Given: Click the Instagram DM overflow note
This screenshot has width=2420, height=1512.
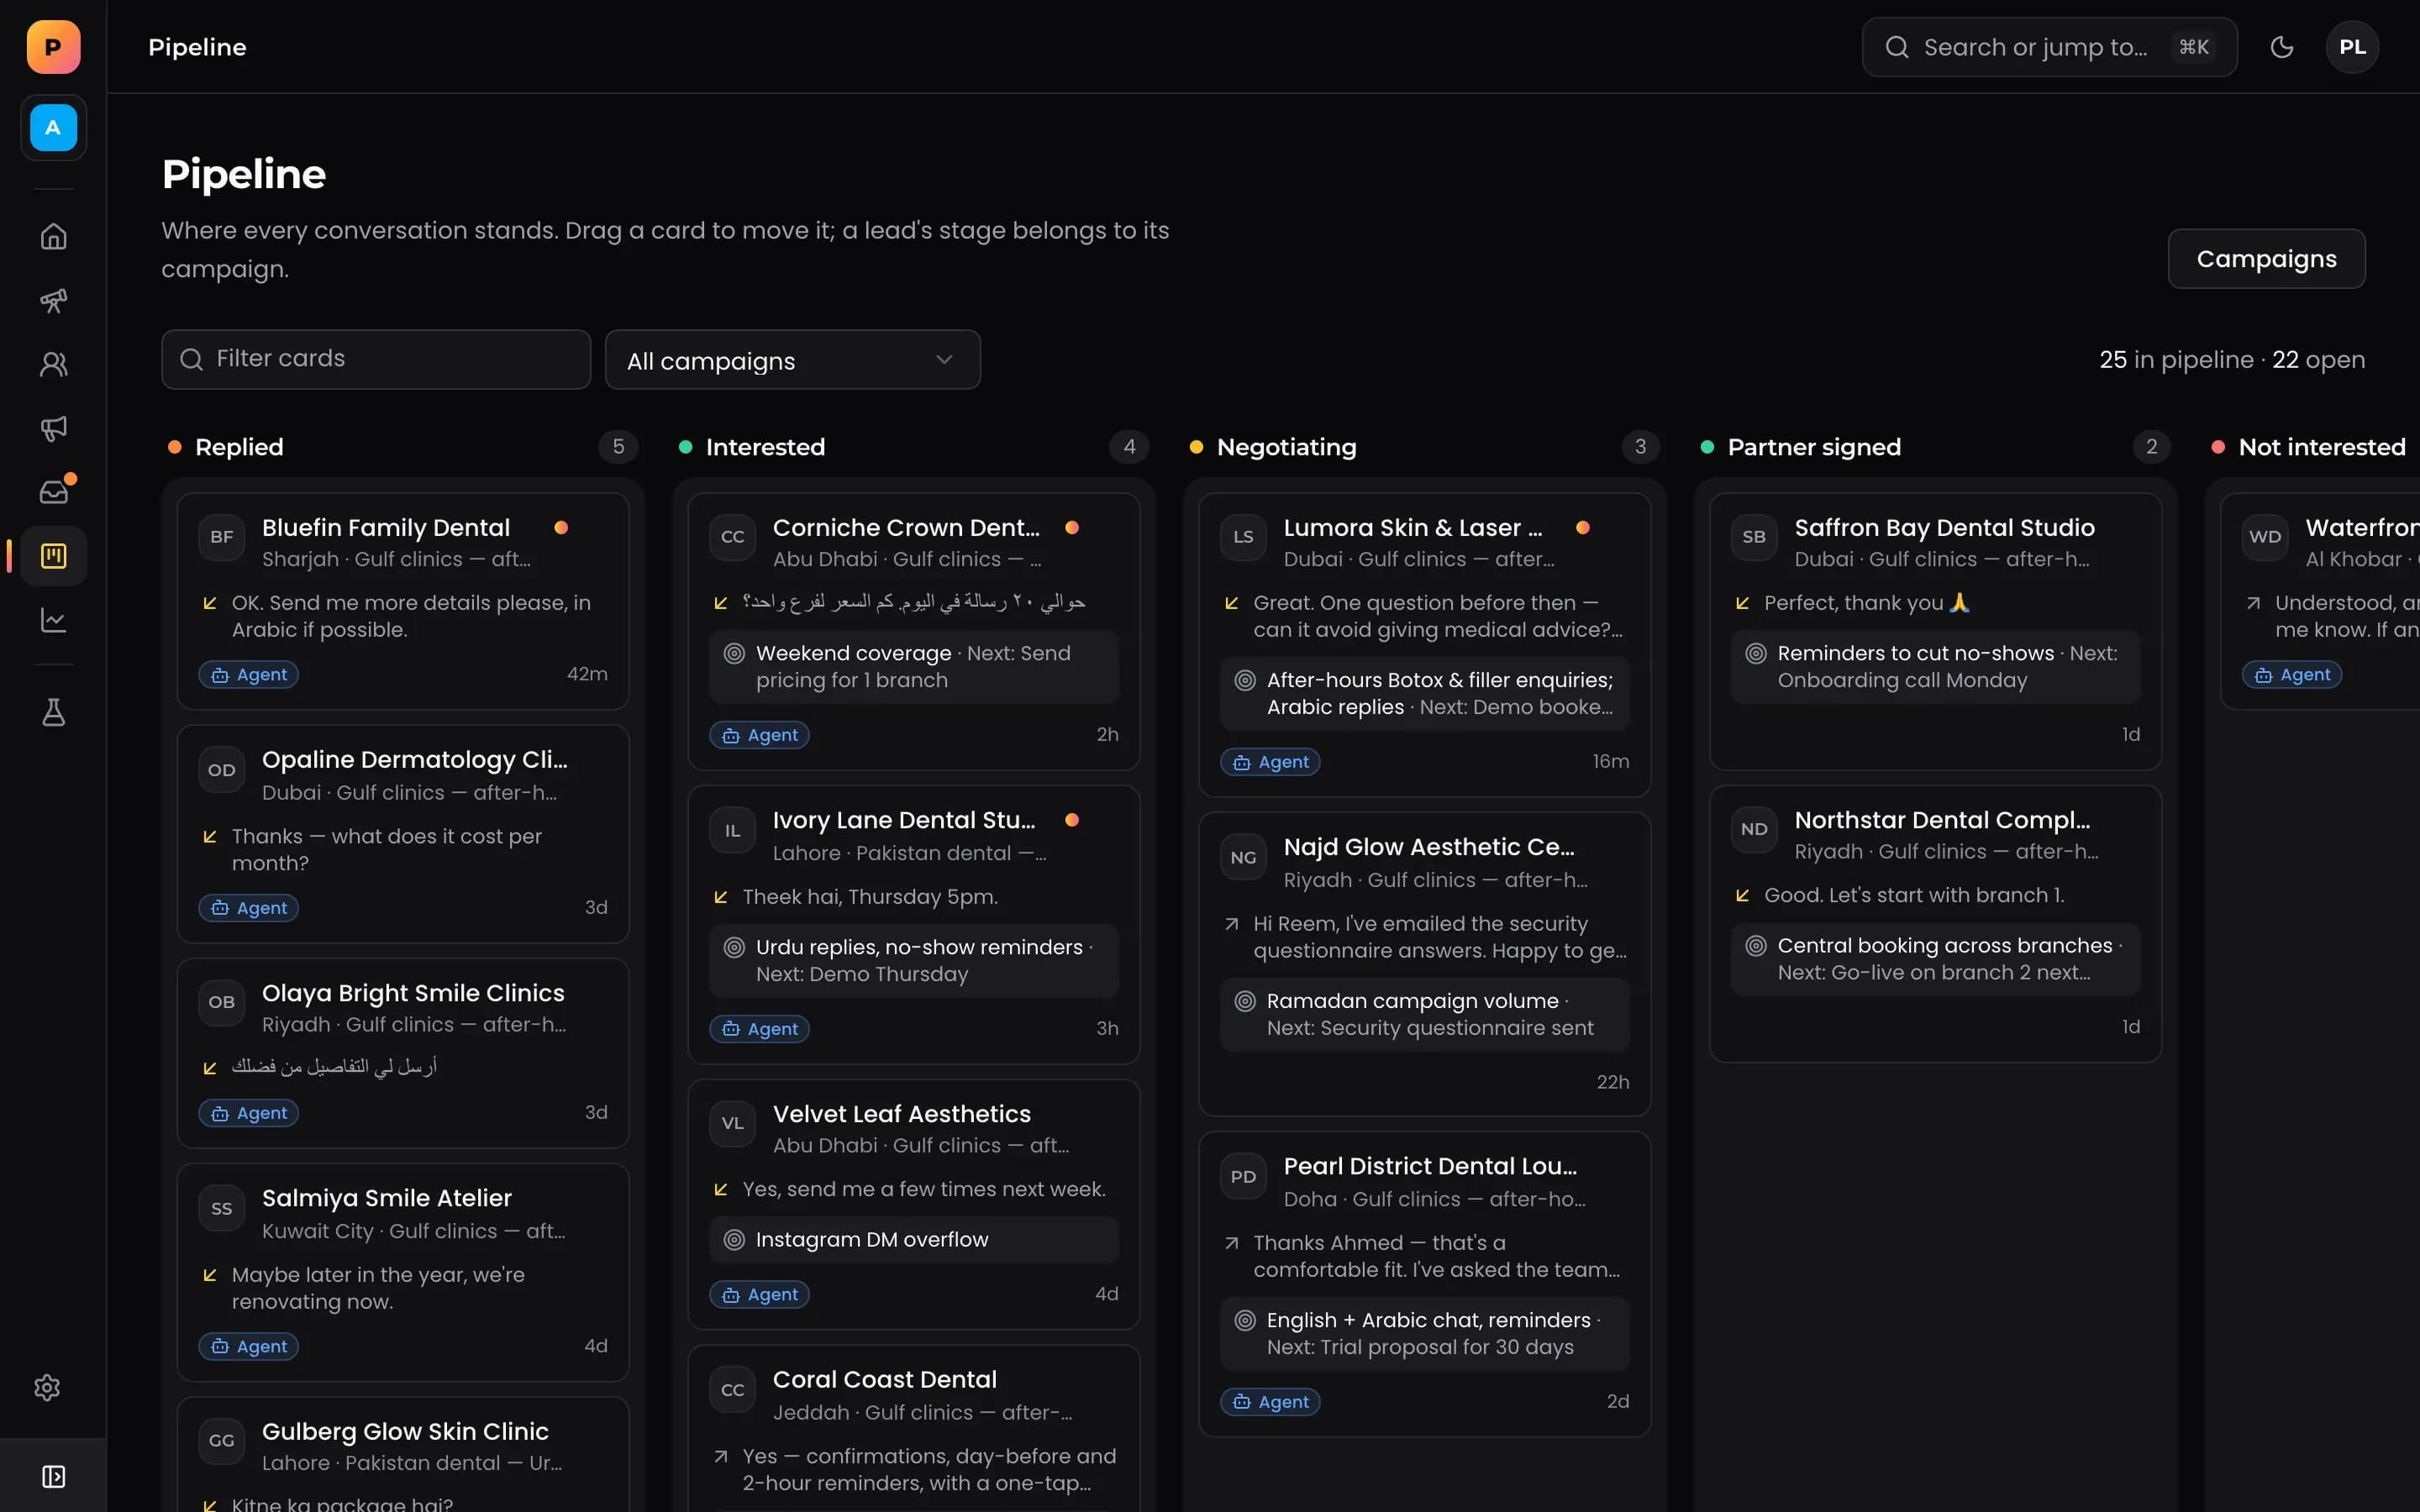Looking at the screenshot, I should pyautogui.click(x=914, y=1240).
